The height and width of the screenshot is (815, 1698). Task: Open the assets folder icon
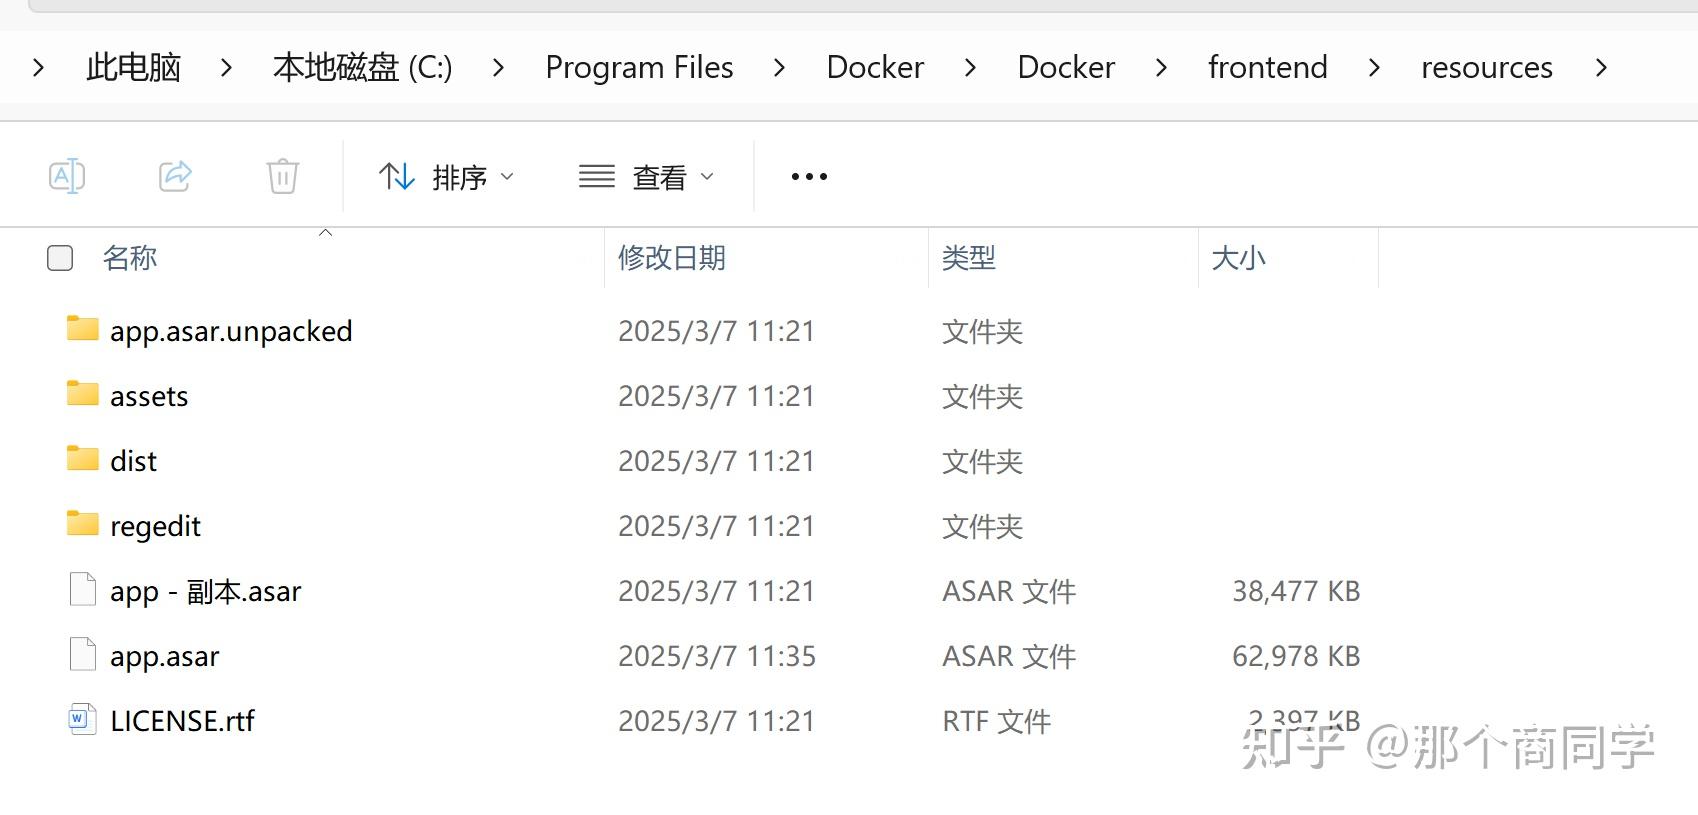[x=81, y=394]
